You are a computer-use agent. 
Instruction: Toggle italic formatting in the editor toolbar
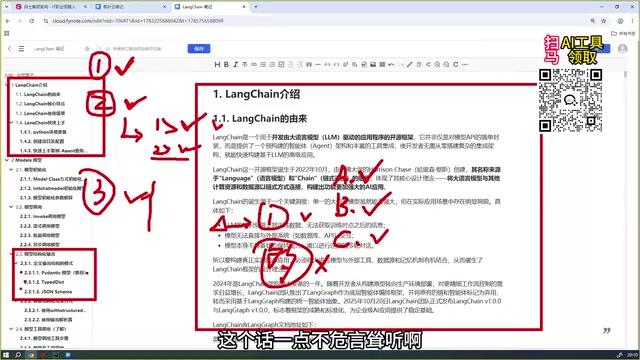pos(236,64)
